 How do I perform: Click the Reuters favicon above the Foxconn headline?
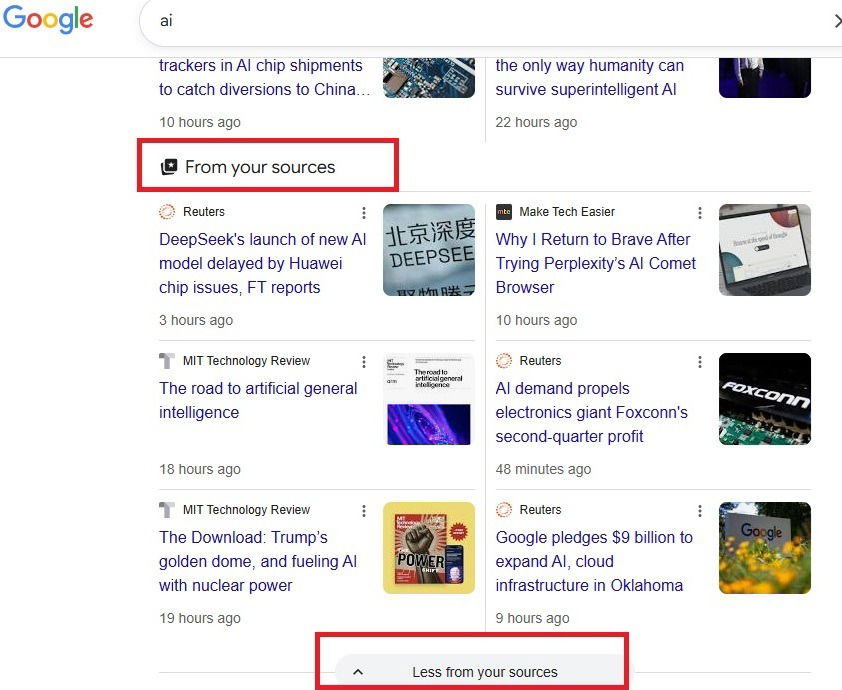click(x=504, y=361)
